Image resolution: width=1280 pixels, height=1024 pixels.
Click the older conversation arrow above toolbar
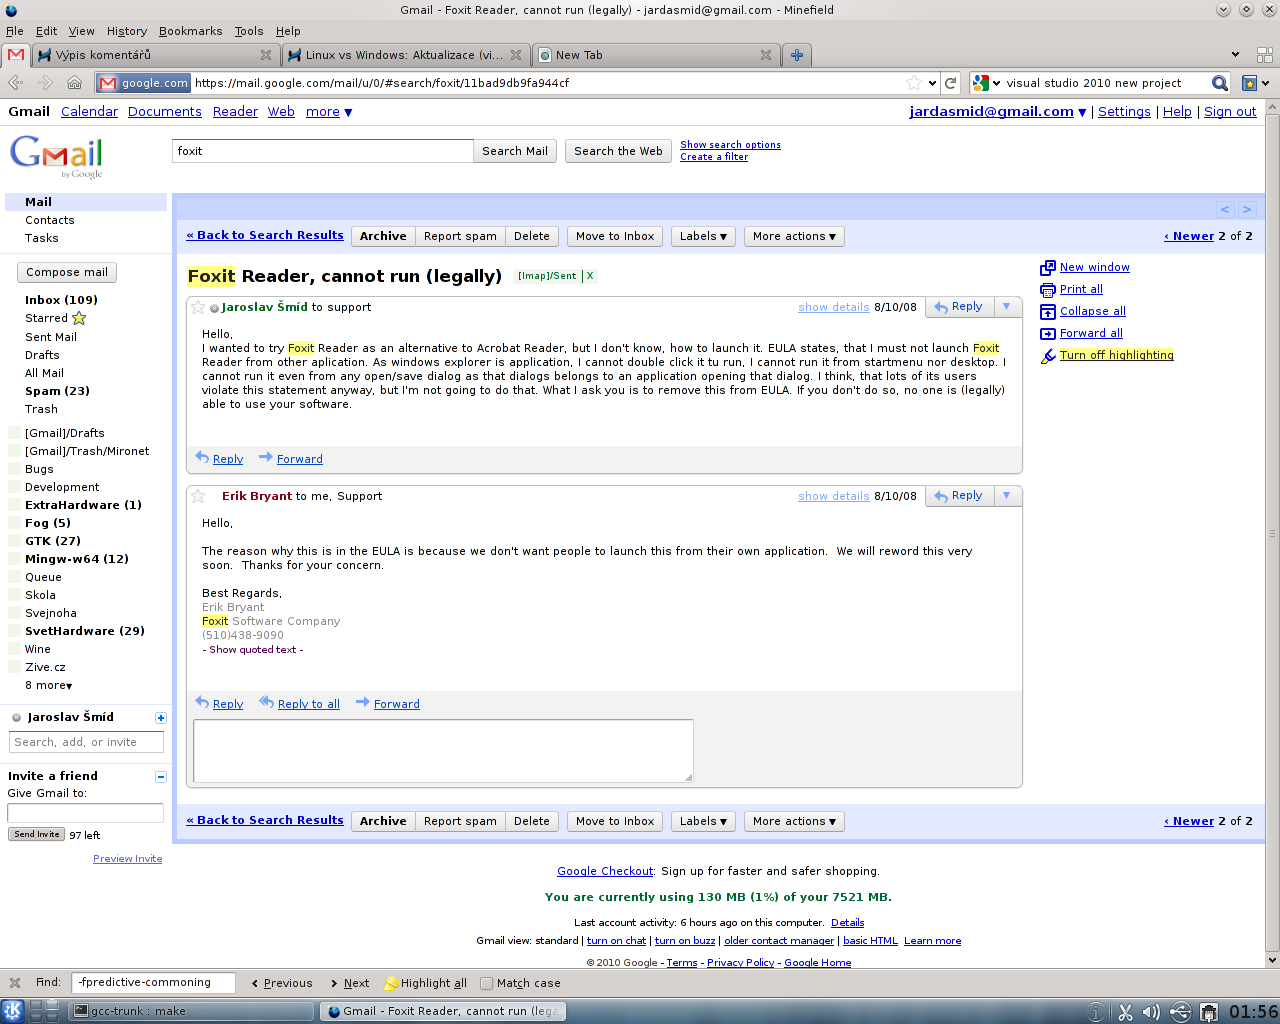tap(1247, 209)
